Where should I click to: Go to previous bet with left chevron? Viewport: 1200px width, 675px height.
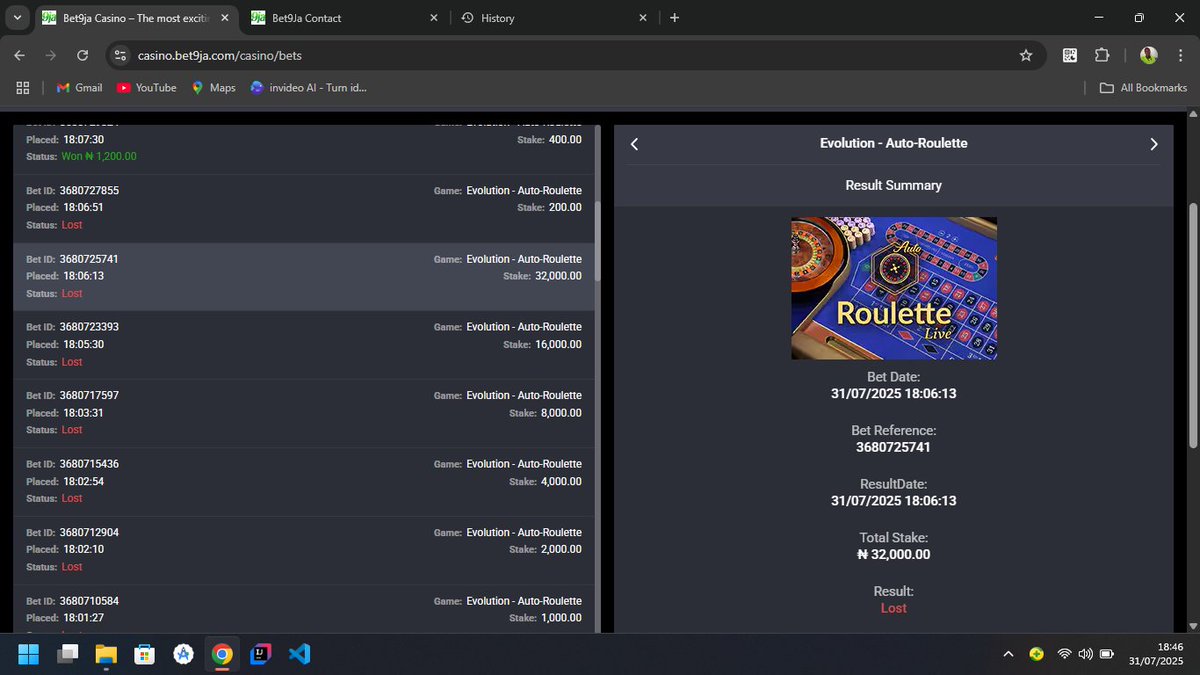coord(634,144)
